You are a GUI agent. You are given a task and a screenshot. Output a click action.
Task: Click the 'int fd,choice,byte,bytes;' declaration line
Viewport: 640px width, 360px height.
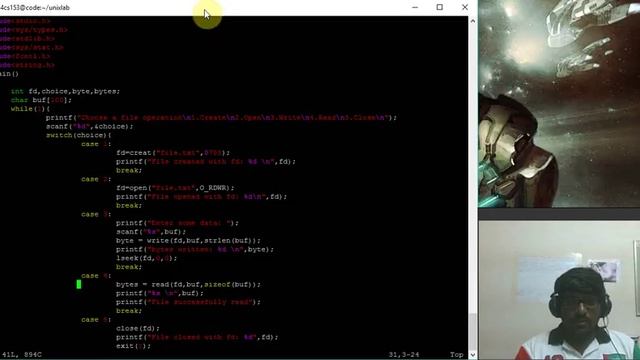[65, 91]
